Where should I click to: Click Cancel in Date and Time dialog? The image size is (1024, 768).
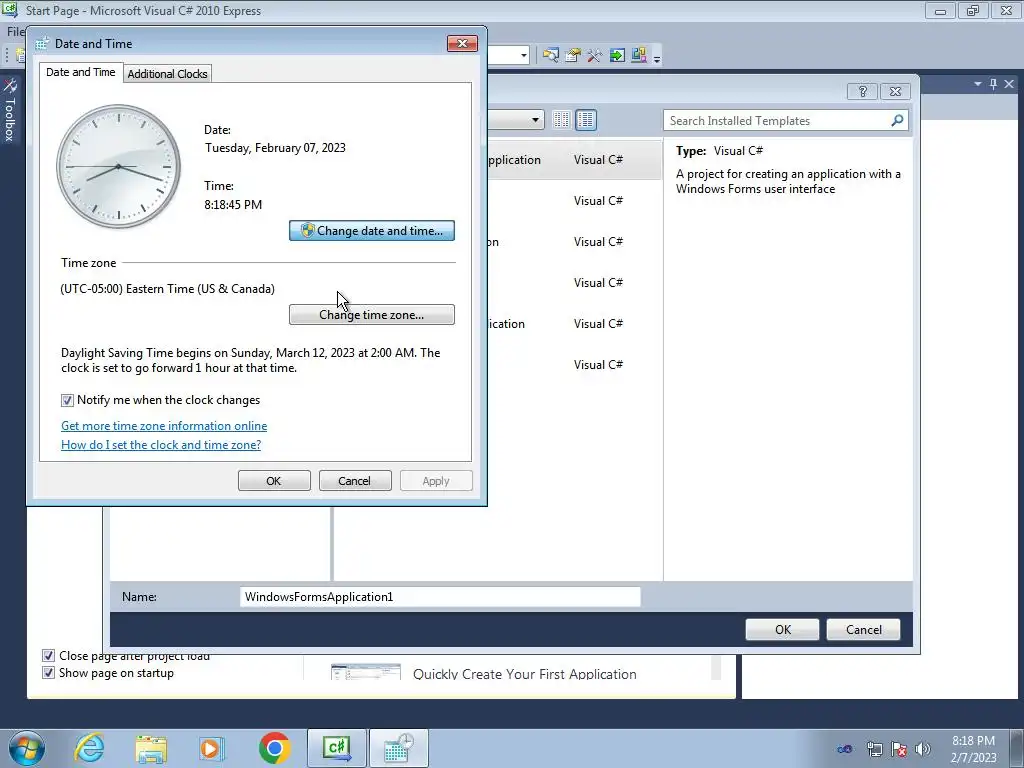355,481
